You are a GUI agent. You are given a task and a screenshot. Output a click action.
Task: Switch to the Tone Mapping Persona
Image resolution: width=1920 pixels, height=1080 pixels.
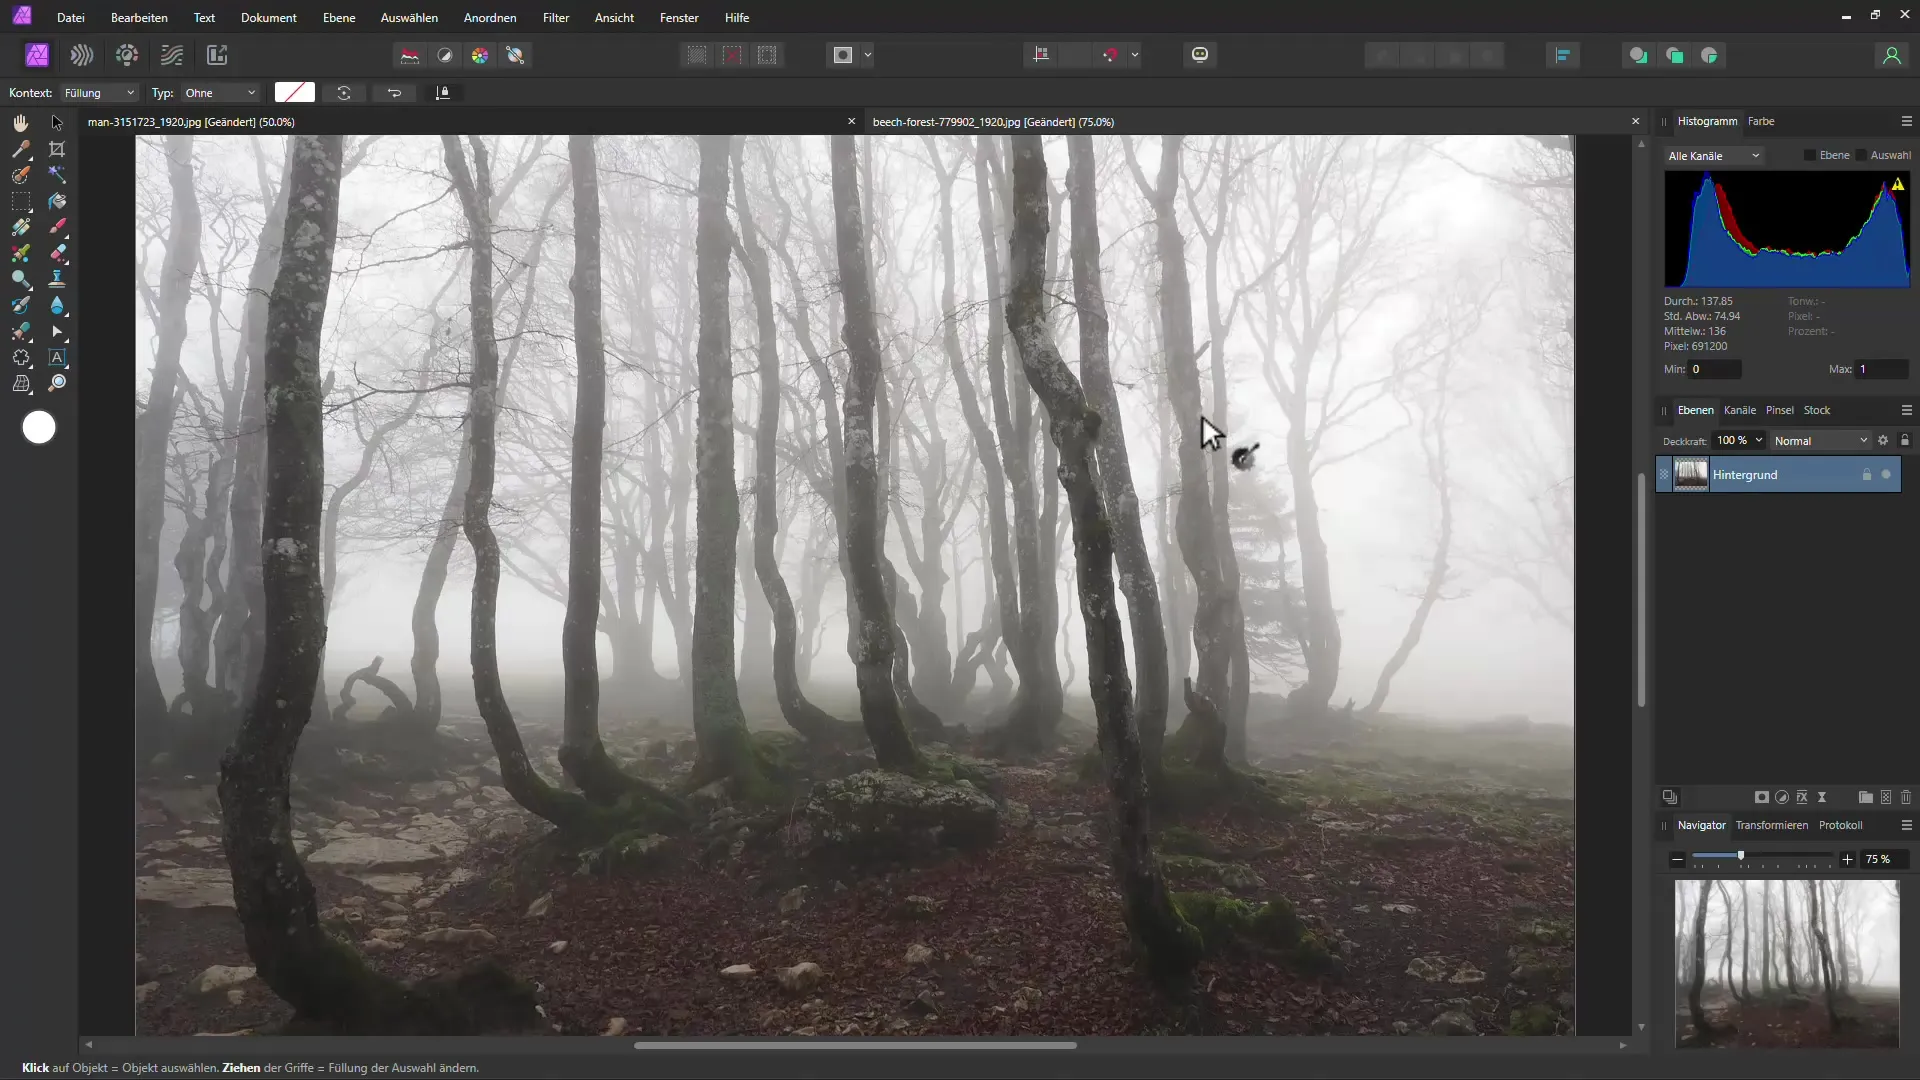172,55
